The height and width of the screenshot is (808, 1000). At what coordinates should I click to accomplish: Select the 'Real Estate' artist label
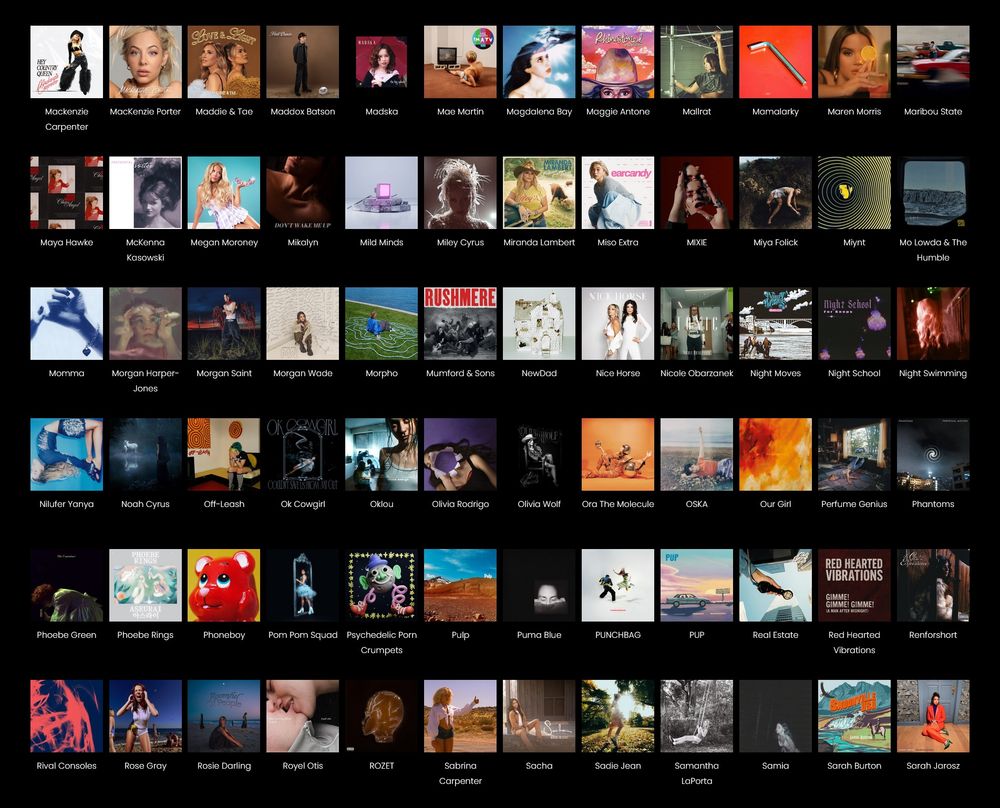(x=776, y=635)
